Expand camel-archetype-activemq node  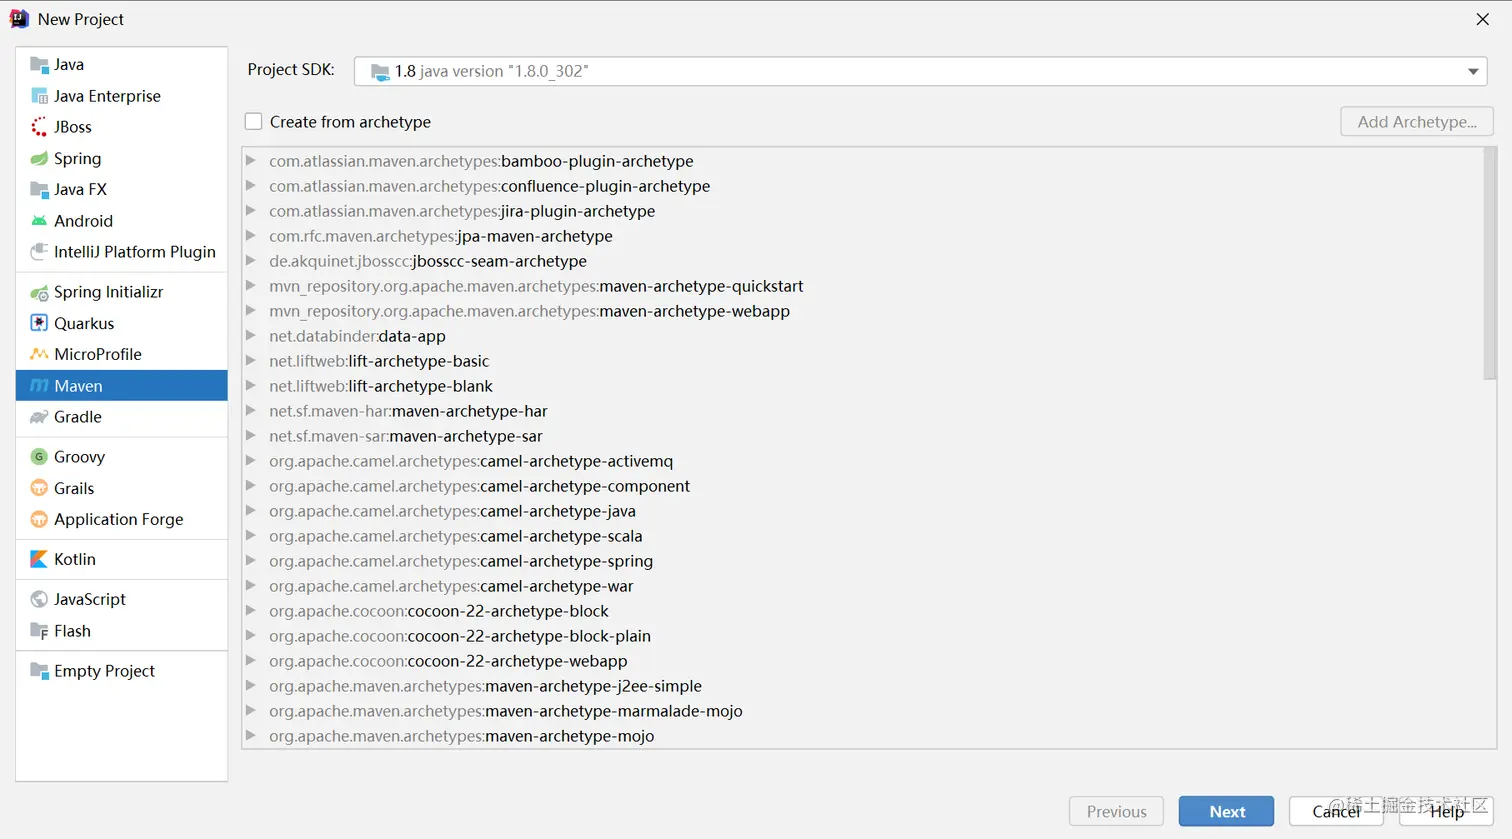(251, 460)
